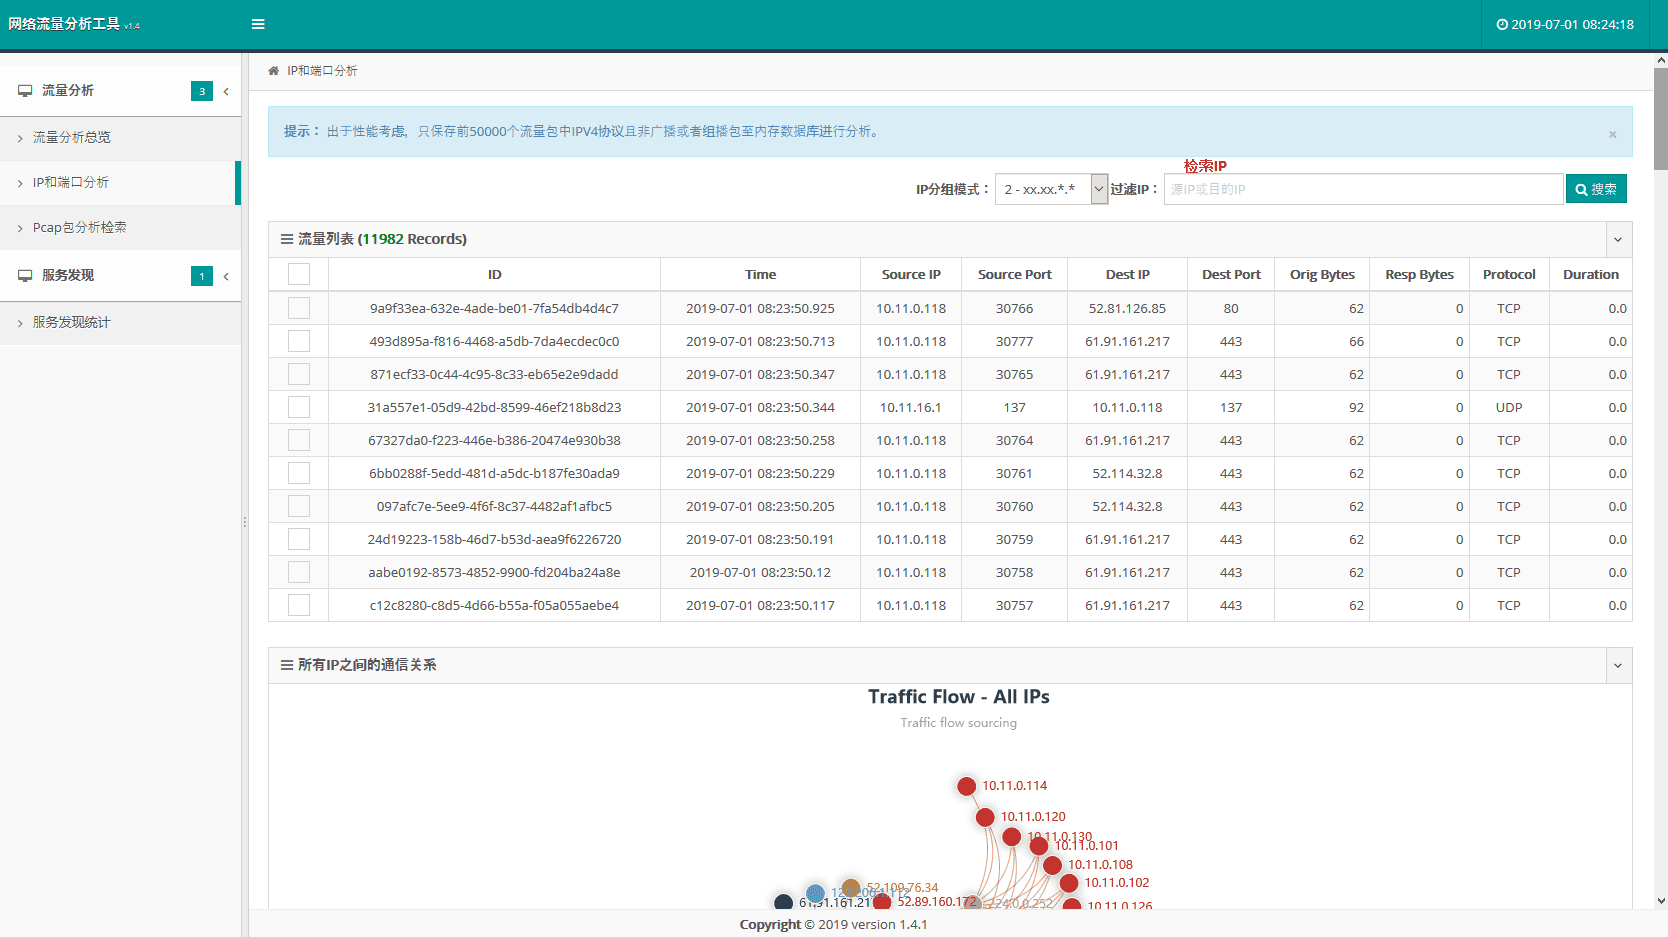Collapse the 流量列表 panel
The image size is (1668, 937).
[1617, 239]
